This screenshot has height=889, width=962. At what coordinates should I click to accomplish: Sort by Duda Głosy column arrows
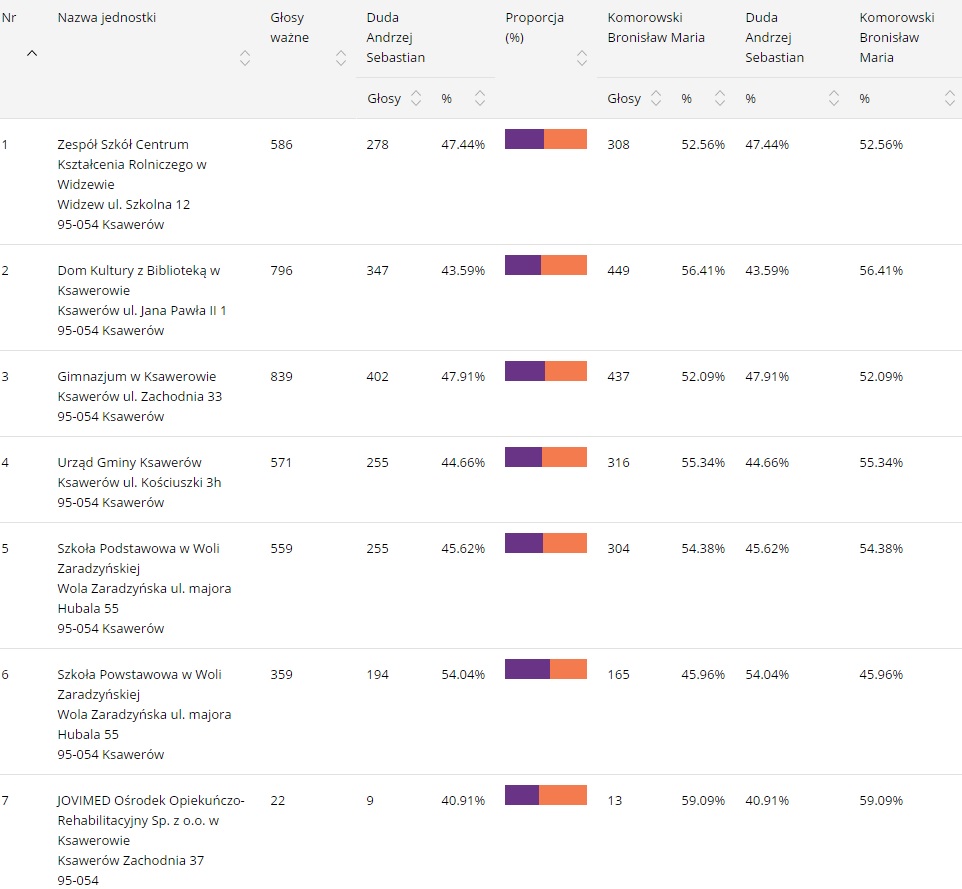[x=416, y=98]
